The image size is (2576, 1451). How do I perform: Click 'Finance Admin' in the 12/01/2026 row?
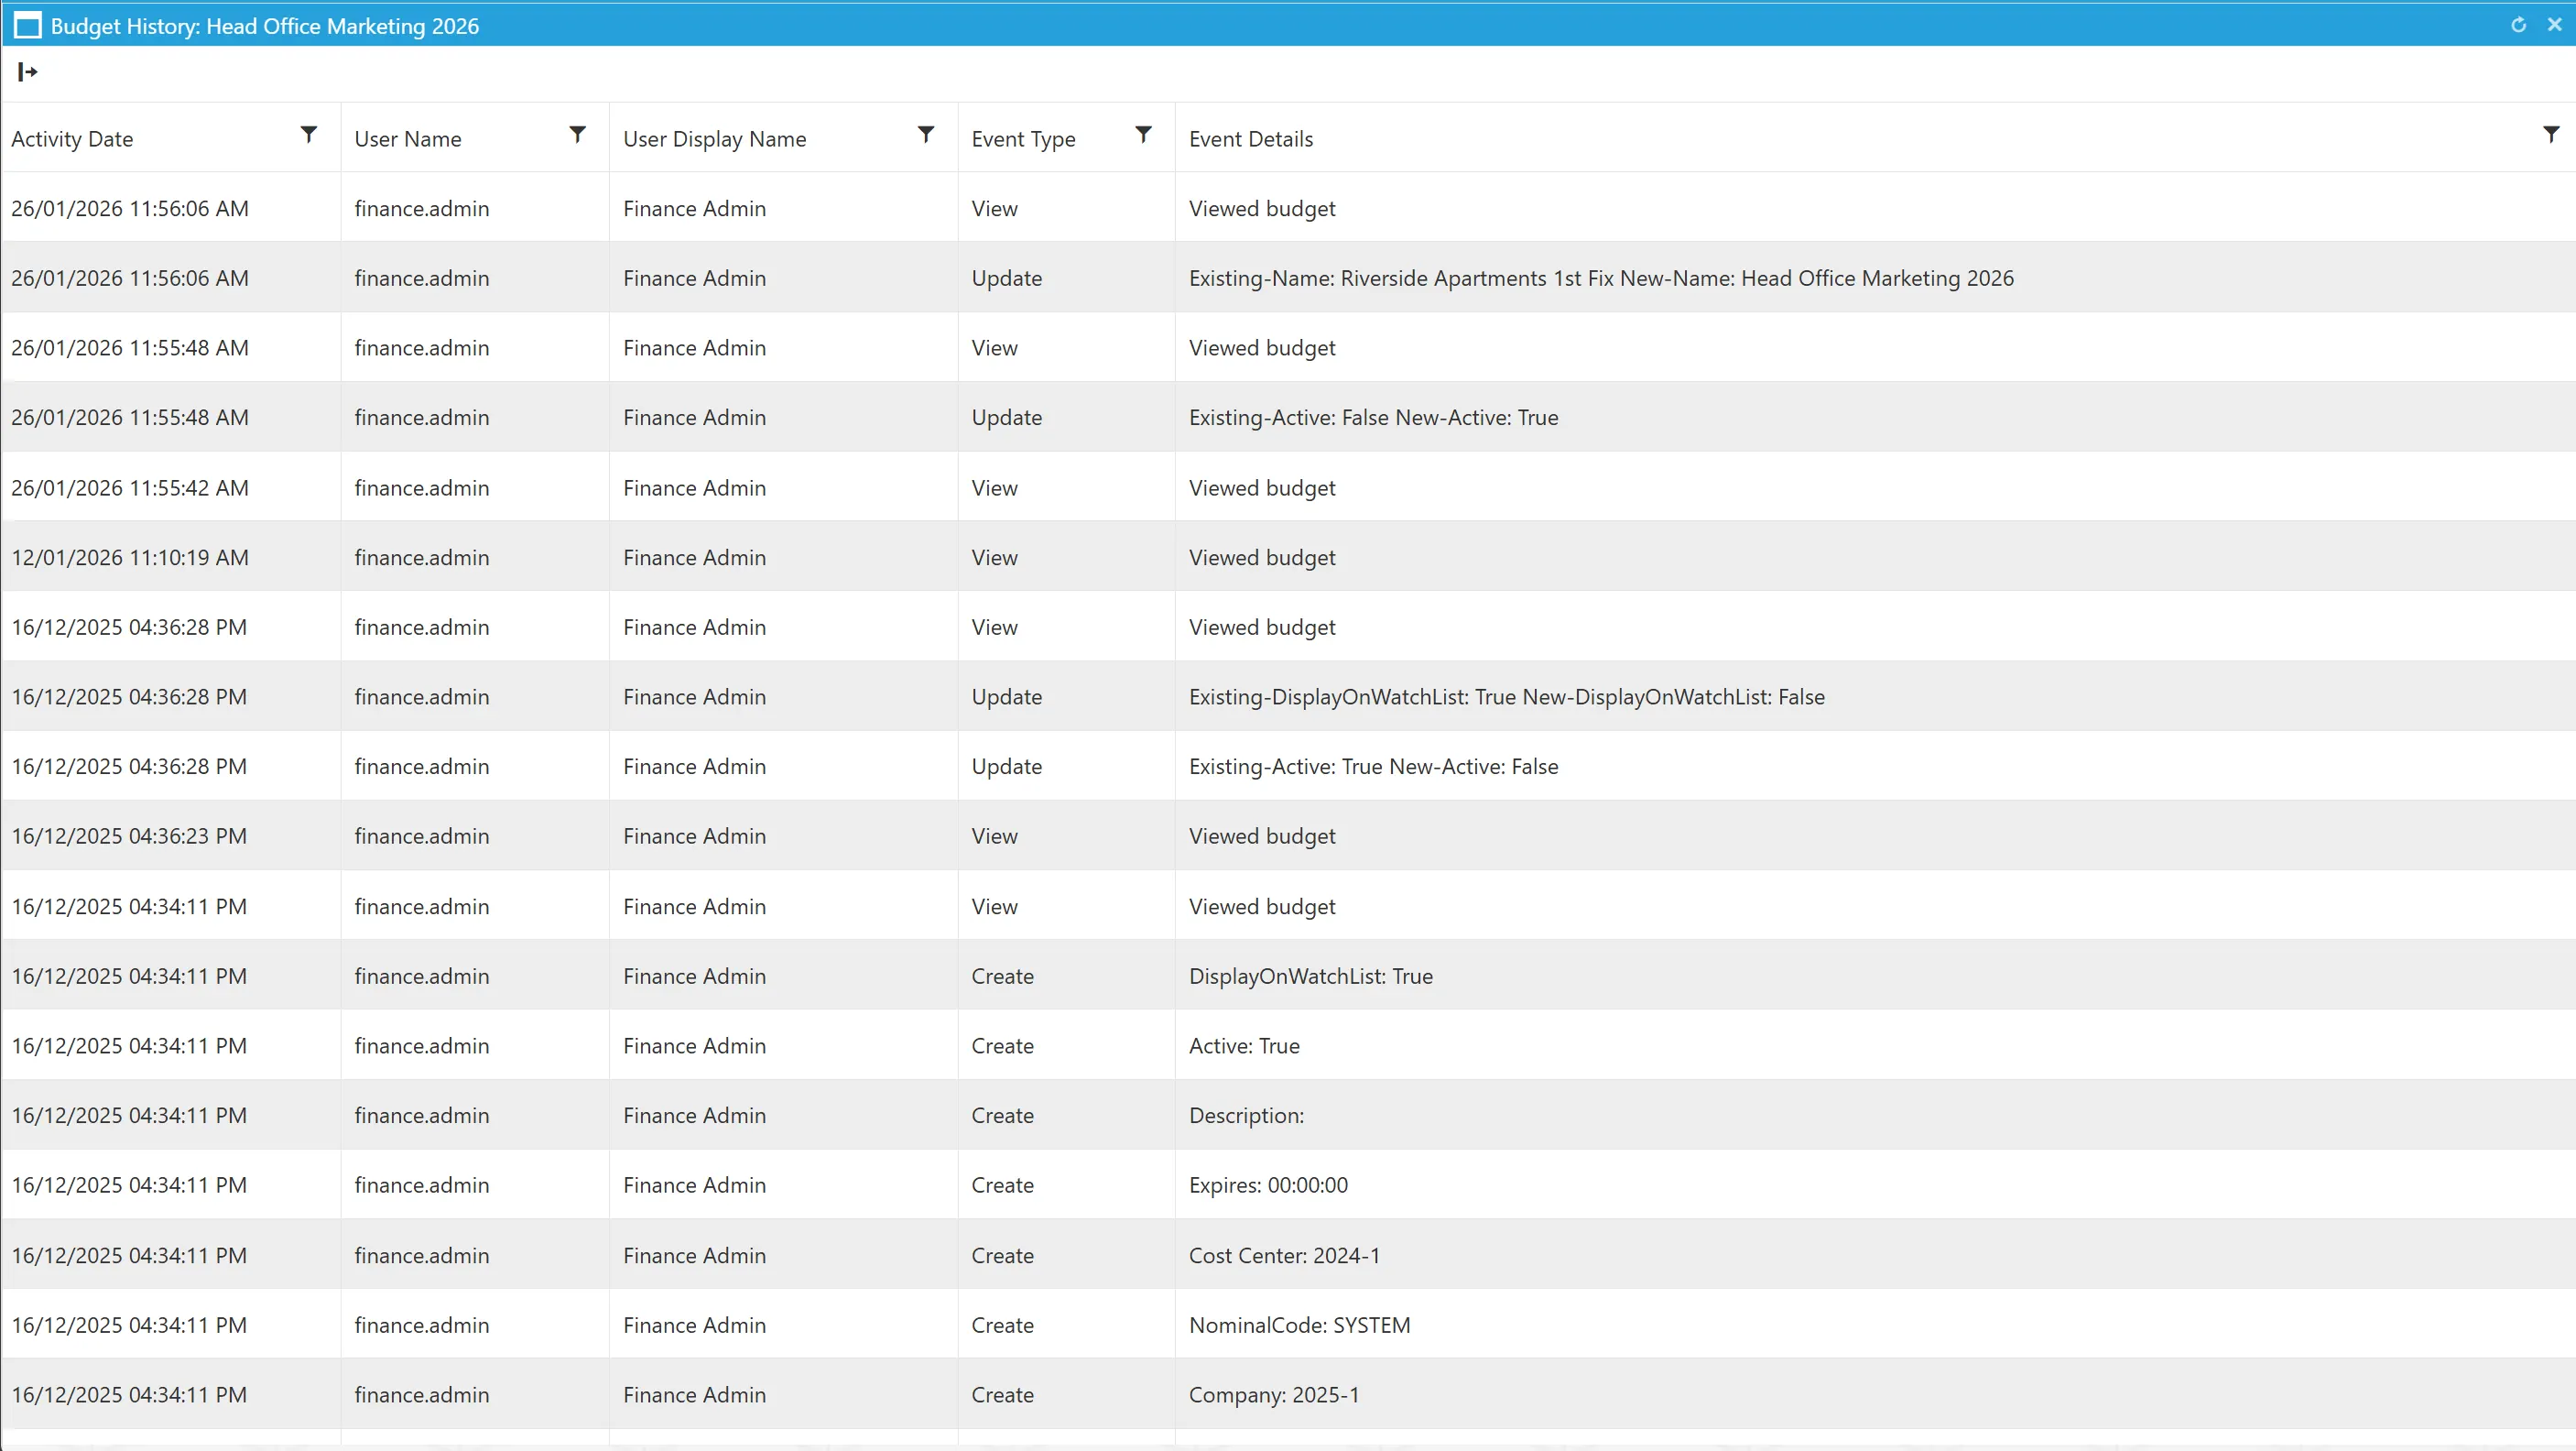[694, 558]
